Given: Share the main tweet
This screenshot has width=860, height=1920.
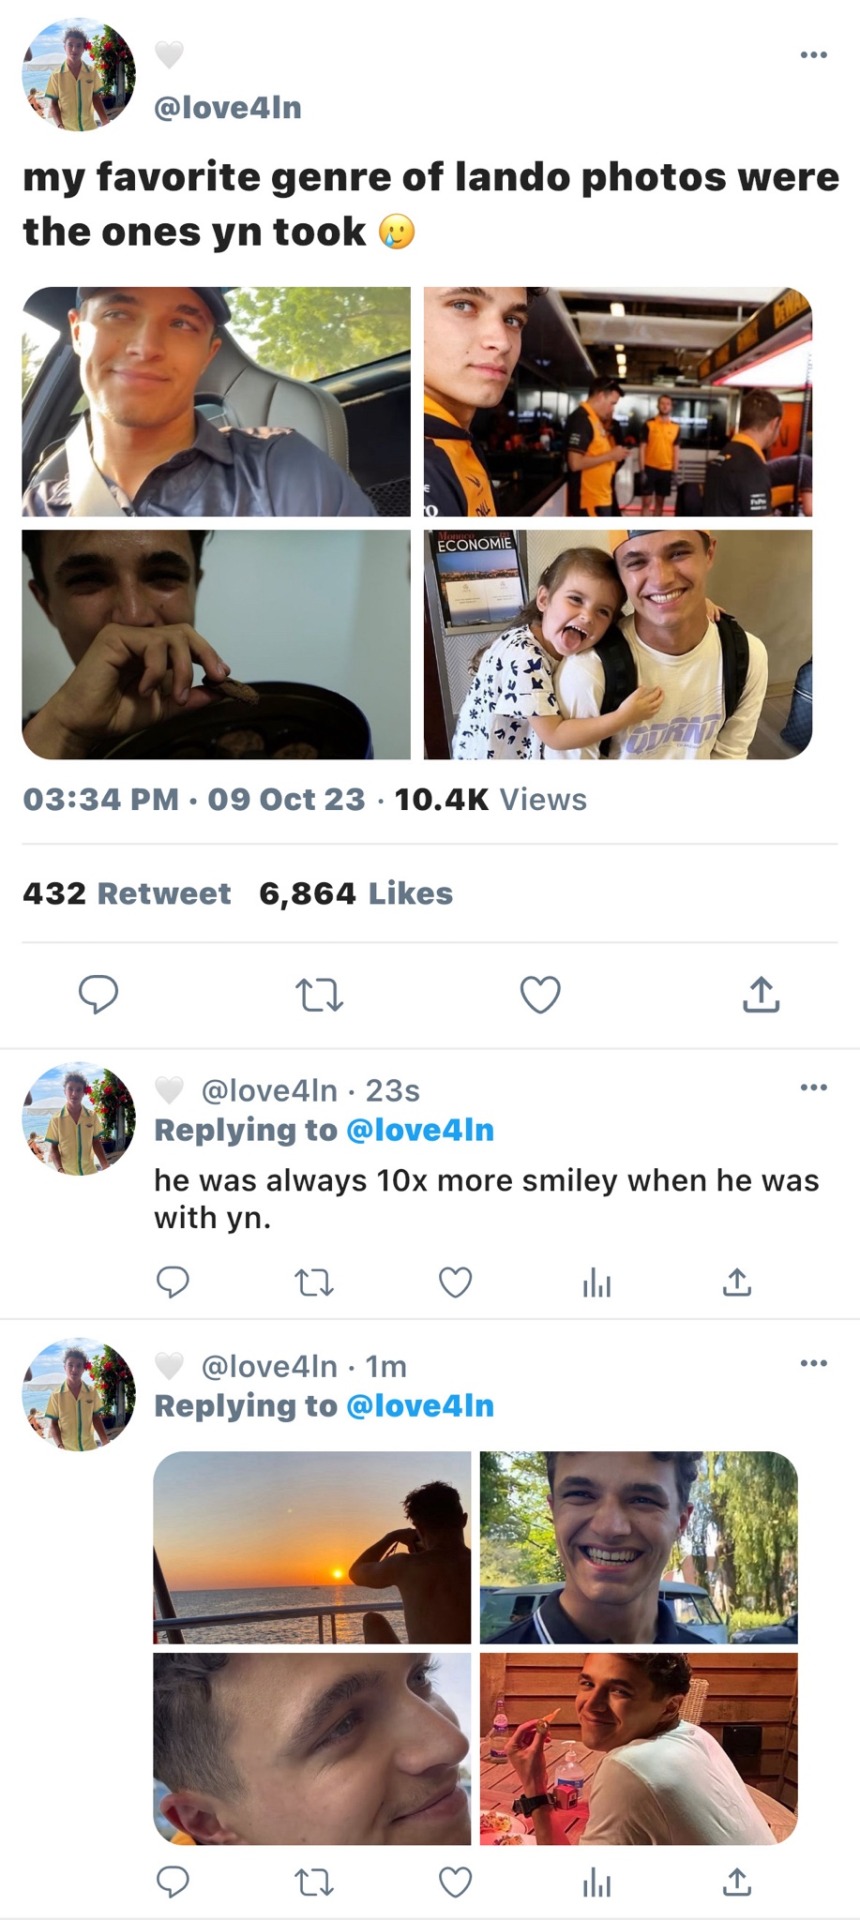Looking at the screenshot, I should click(x=760, y=994).
